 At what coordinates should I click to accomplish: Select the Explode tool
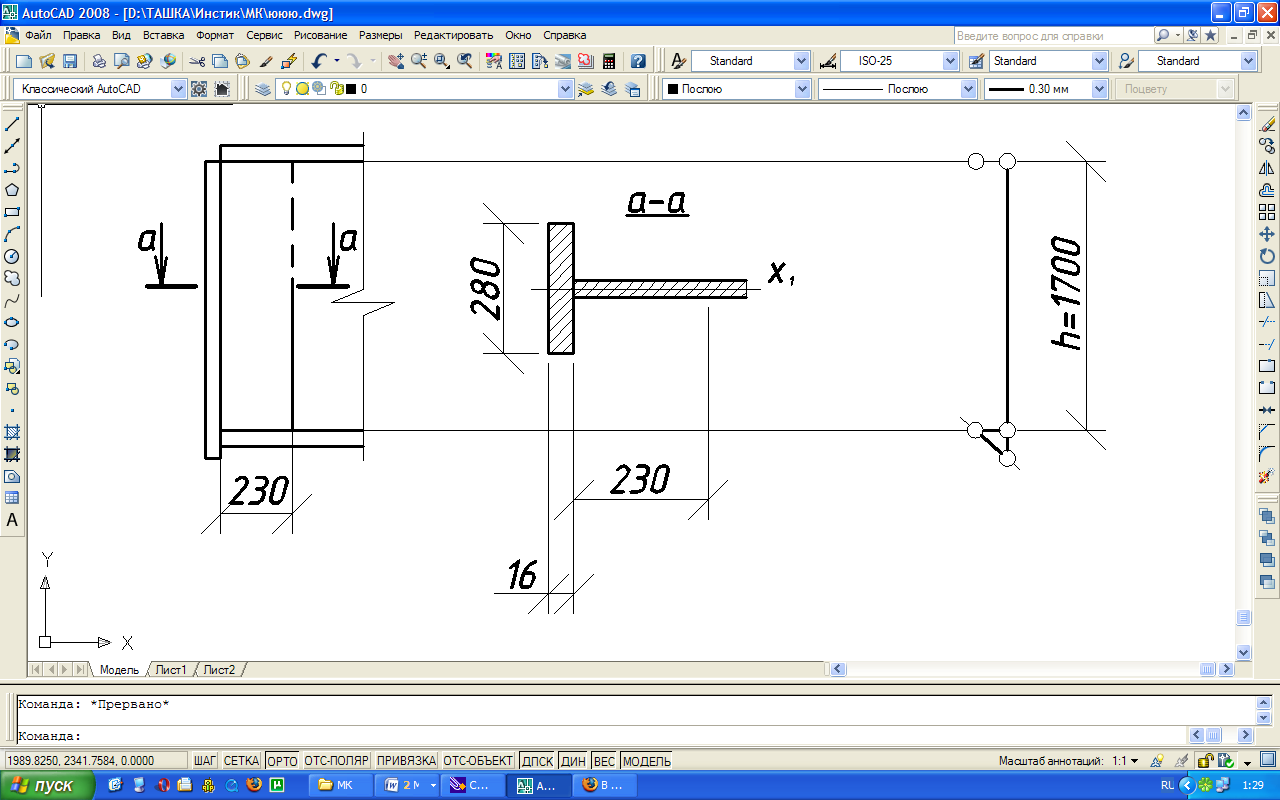(1267, 476)
